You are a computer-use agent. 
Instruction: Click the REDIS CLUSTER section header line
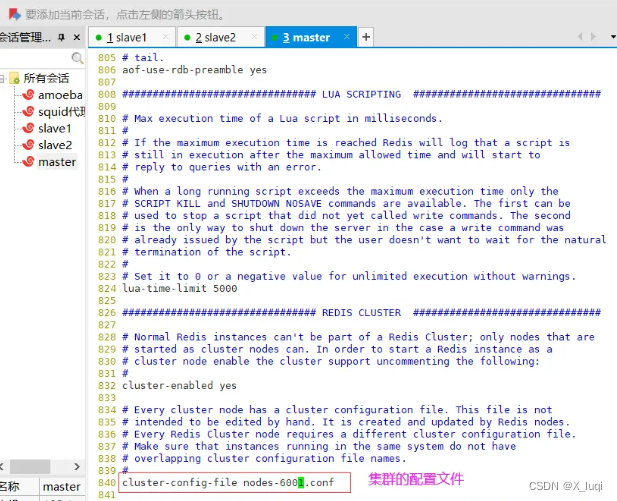[x=361, y=313]
